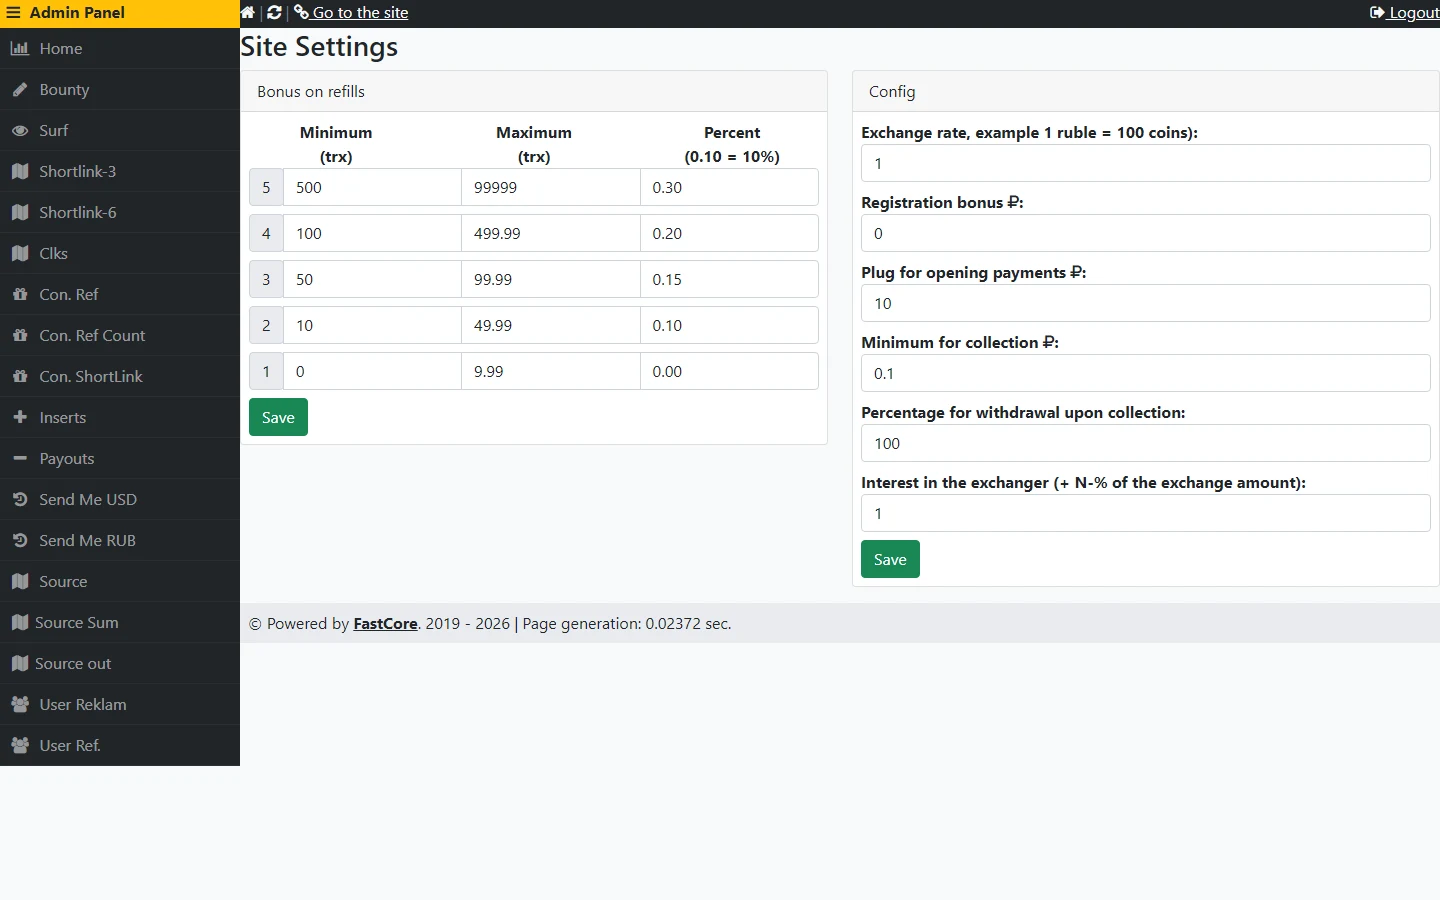Click the map icon next to Shortlink-3
Image resolution: width=1440 pixels, height=900 pixels.
click(20, 171)
